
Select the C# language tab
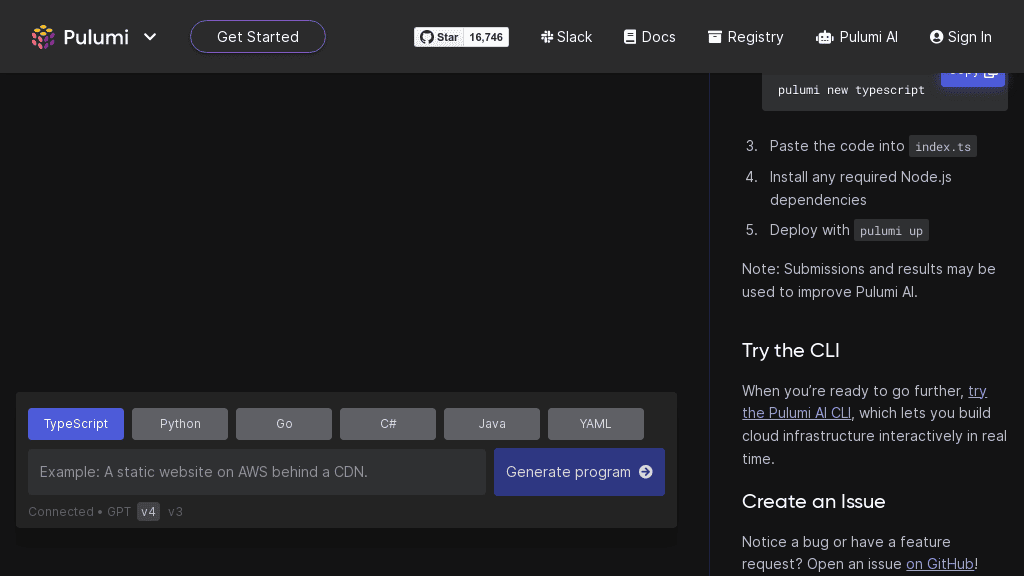[388, 424]
